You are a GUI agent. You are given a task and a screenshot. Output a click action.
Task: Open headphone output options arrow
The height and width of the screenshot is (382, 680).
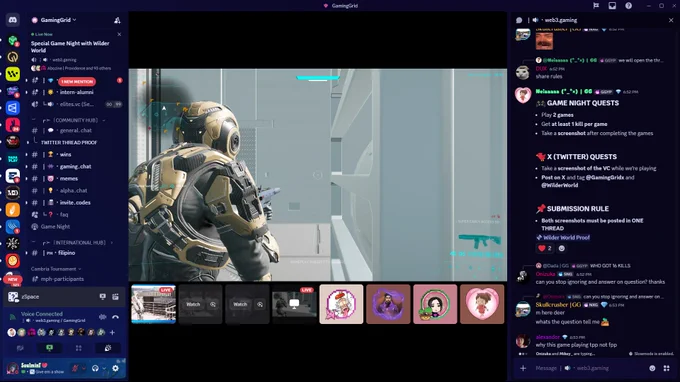(x=104, y=368)
